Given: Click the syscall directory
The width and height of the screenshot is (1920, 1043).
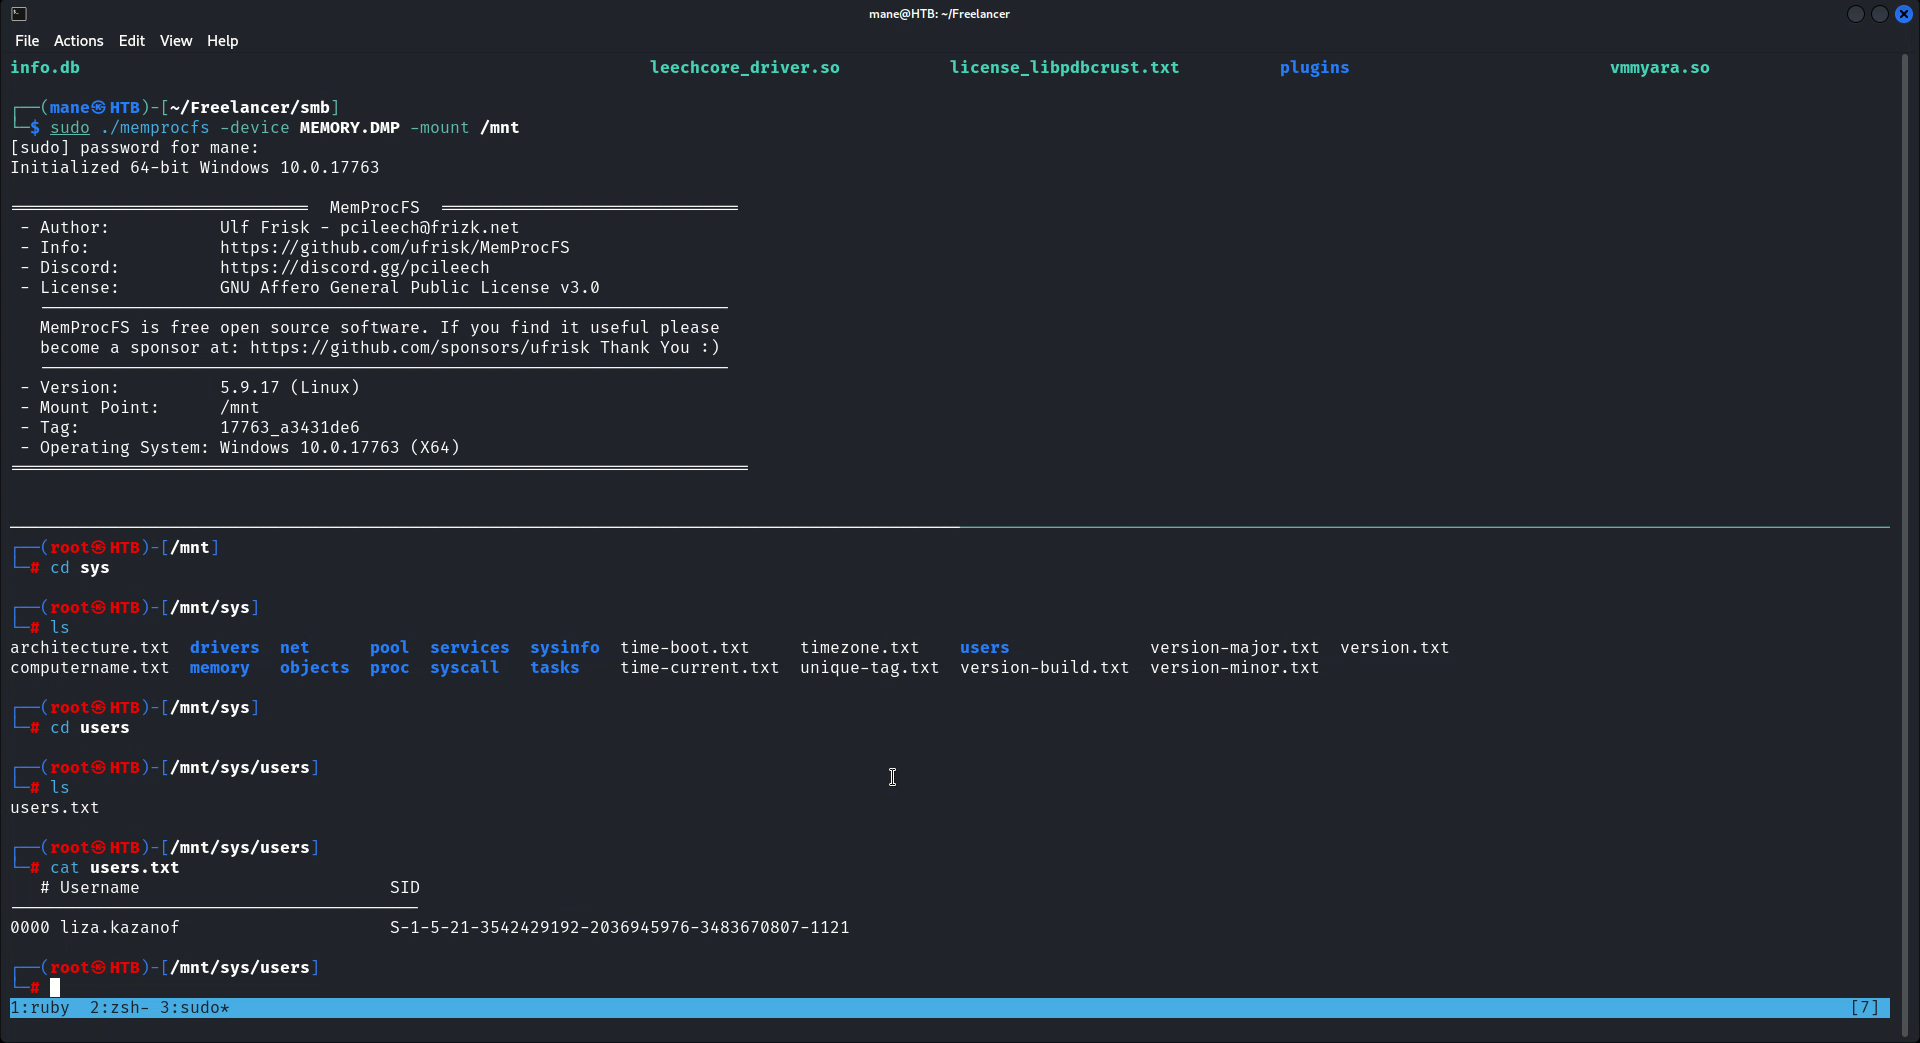Looking at the screenshot, I should tap(465, 668).
